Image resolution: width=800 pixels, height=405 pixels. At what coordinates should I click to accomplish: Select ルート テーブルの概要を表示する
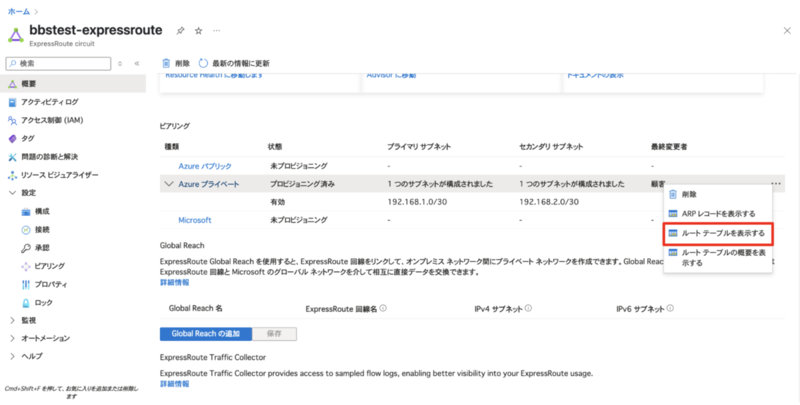tap(718, 258)
